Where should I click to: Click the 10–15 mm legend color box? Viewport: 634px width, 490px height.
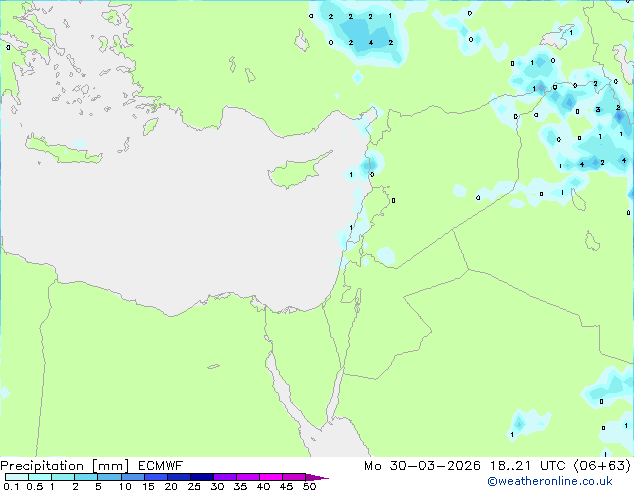pyautogui.click(x=132, y=477)
